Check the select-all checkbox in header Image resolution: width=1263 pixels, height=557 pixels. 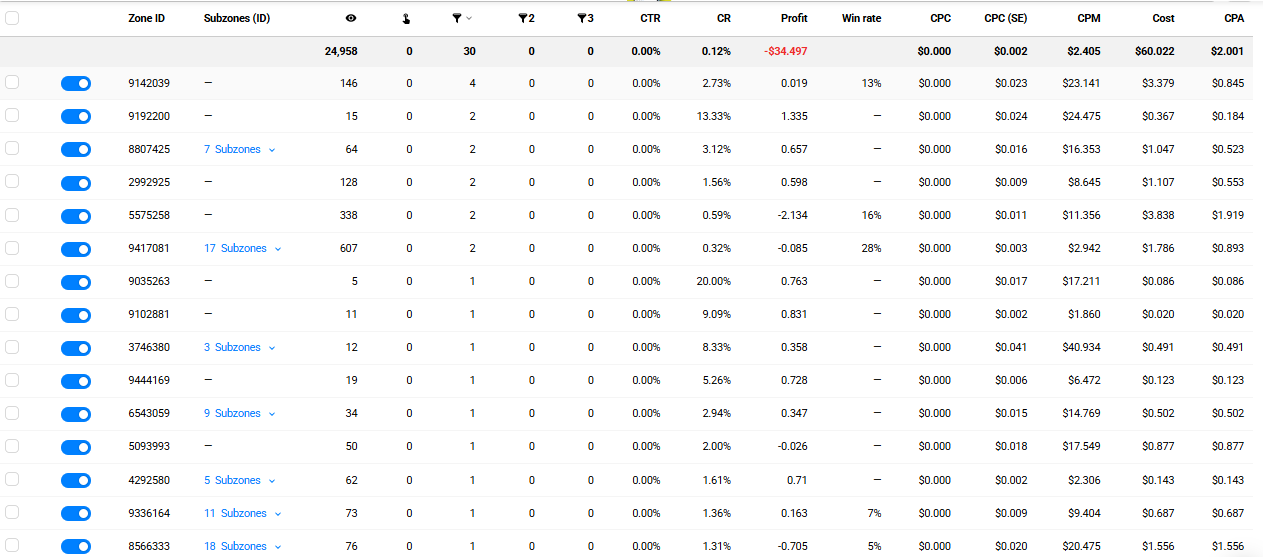[x=12, y=18]
